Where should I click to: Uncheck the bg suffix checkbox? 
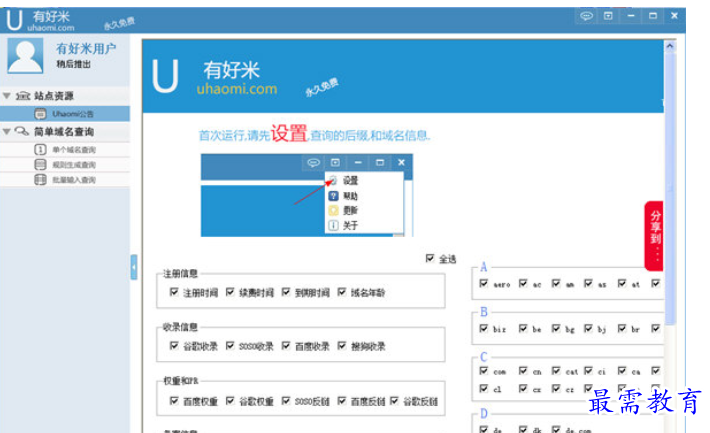pyautogui.click(x=556, y=328)
